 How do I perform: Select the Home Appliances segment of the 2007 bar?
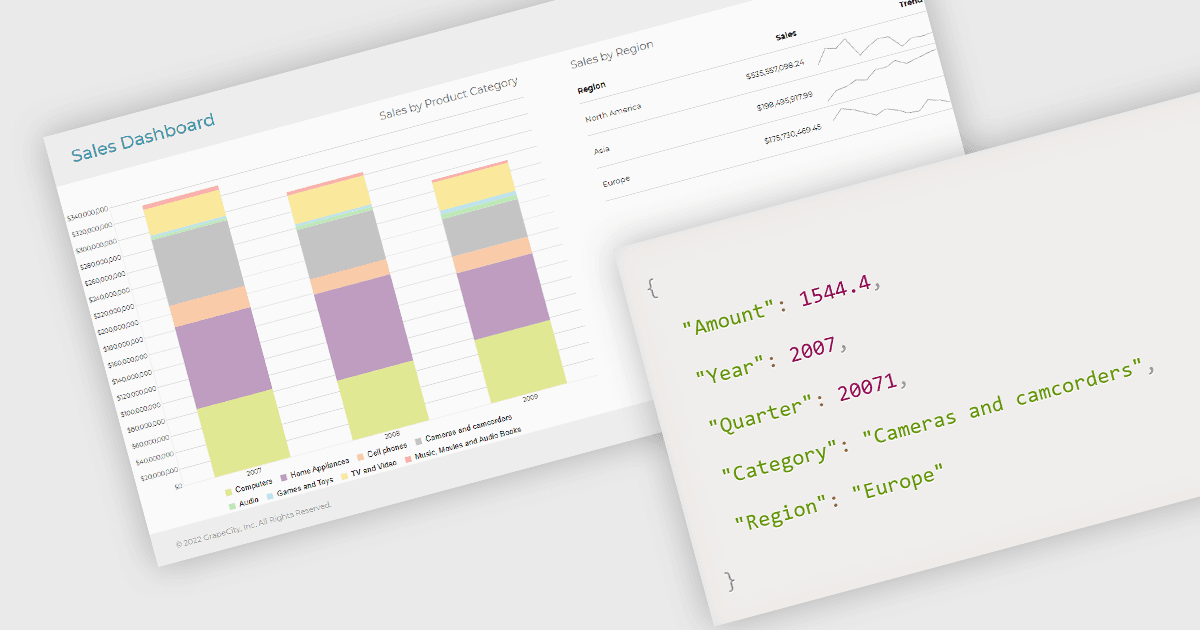pos(222,358)
